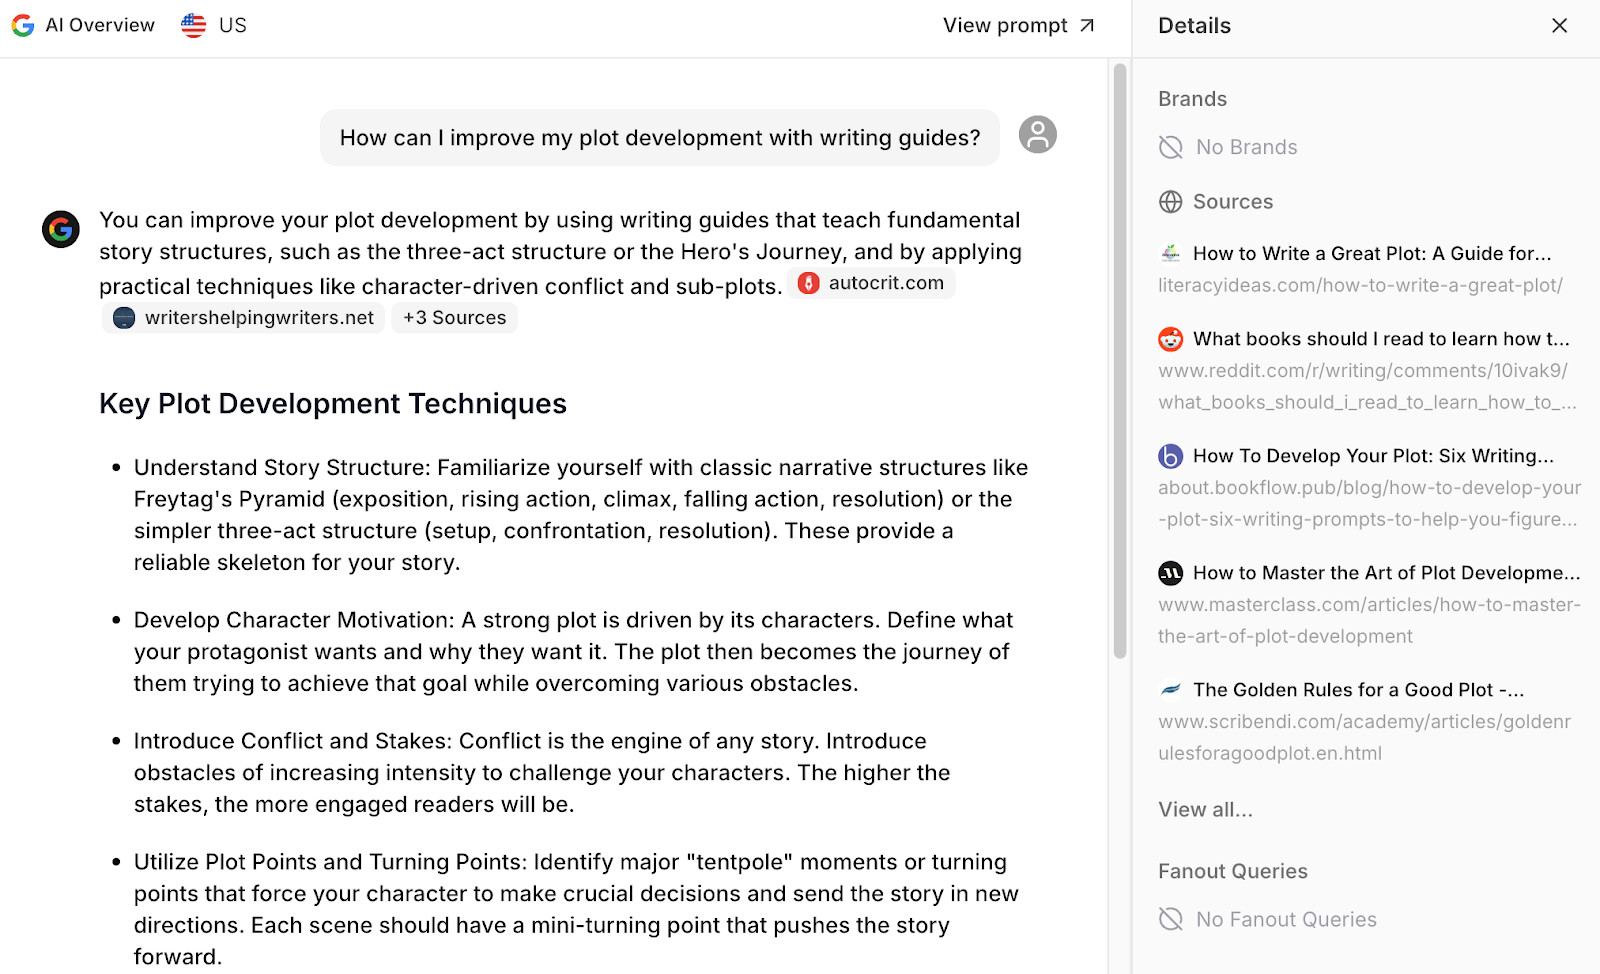Click the user avatar icon
1600x974 pixels.
pos(1037,134)
